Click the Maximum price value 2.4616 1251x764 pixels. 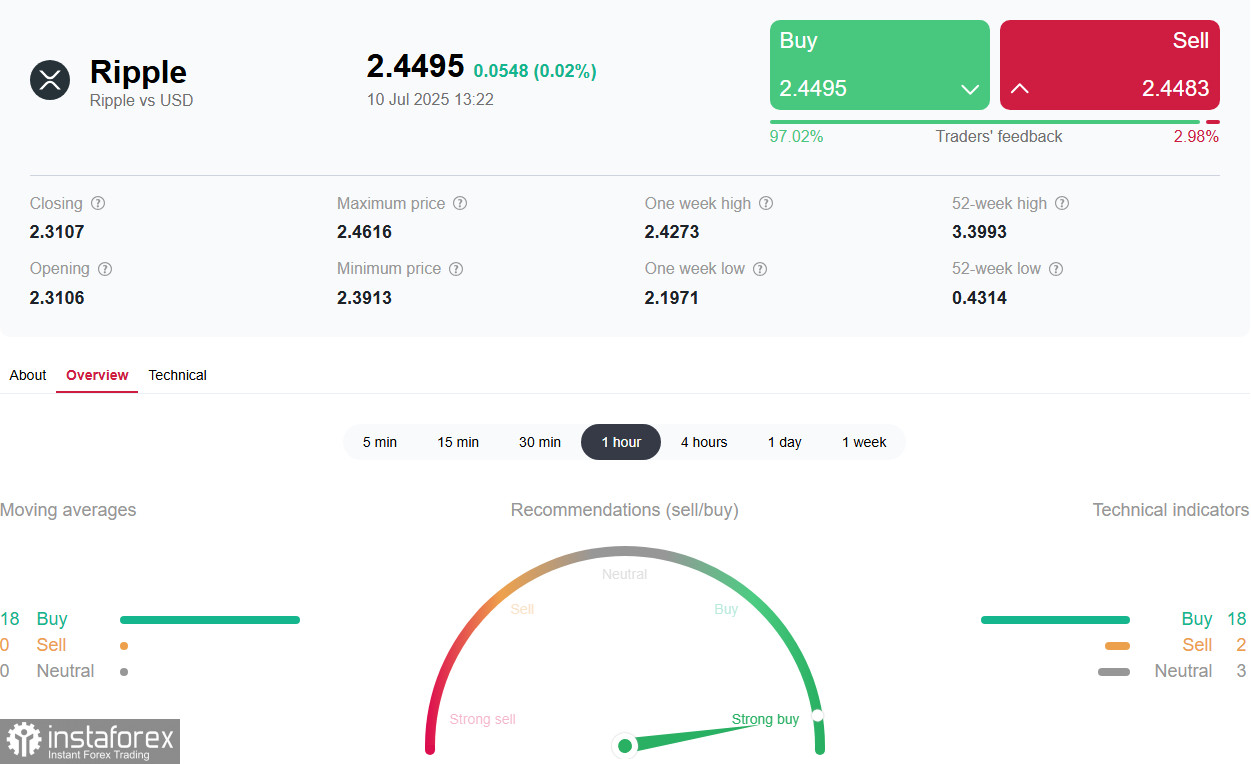pos(364,232)
